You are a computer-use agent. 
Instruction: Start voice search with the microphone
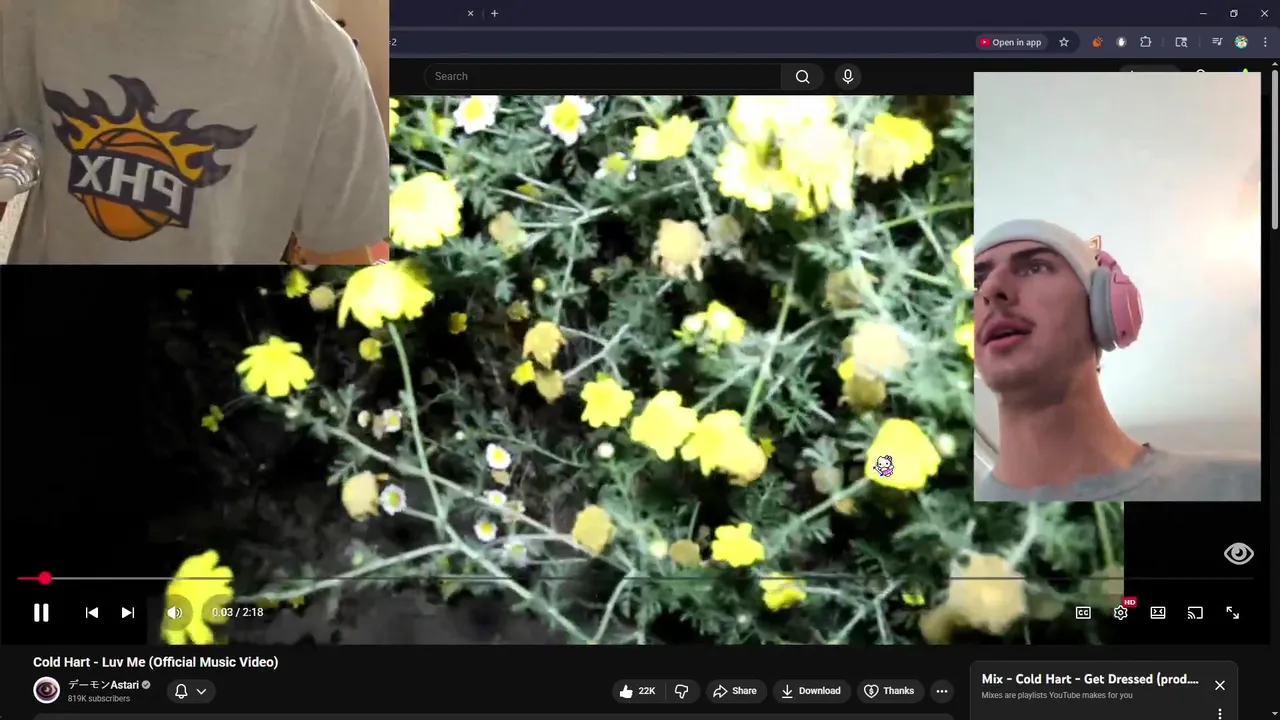coord(848,77)
